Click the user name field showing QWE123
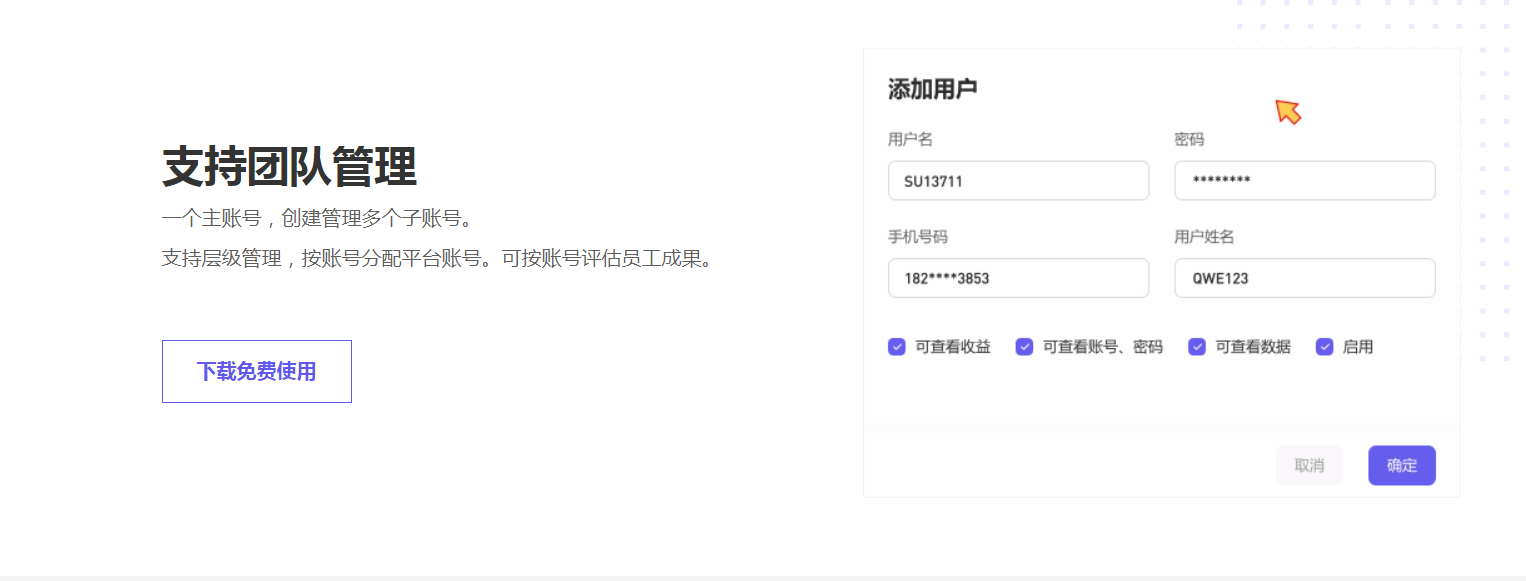1526x581 pixels. coord(1304,278)
